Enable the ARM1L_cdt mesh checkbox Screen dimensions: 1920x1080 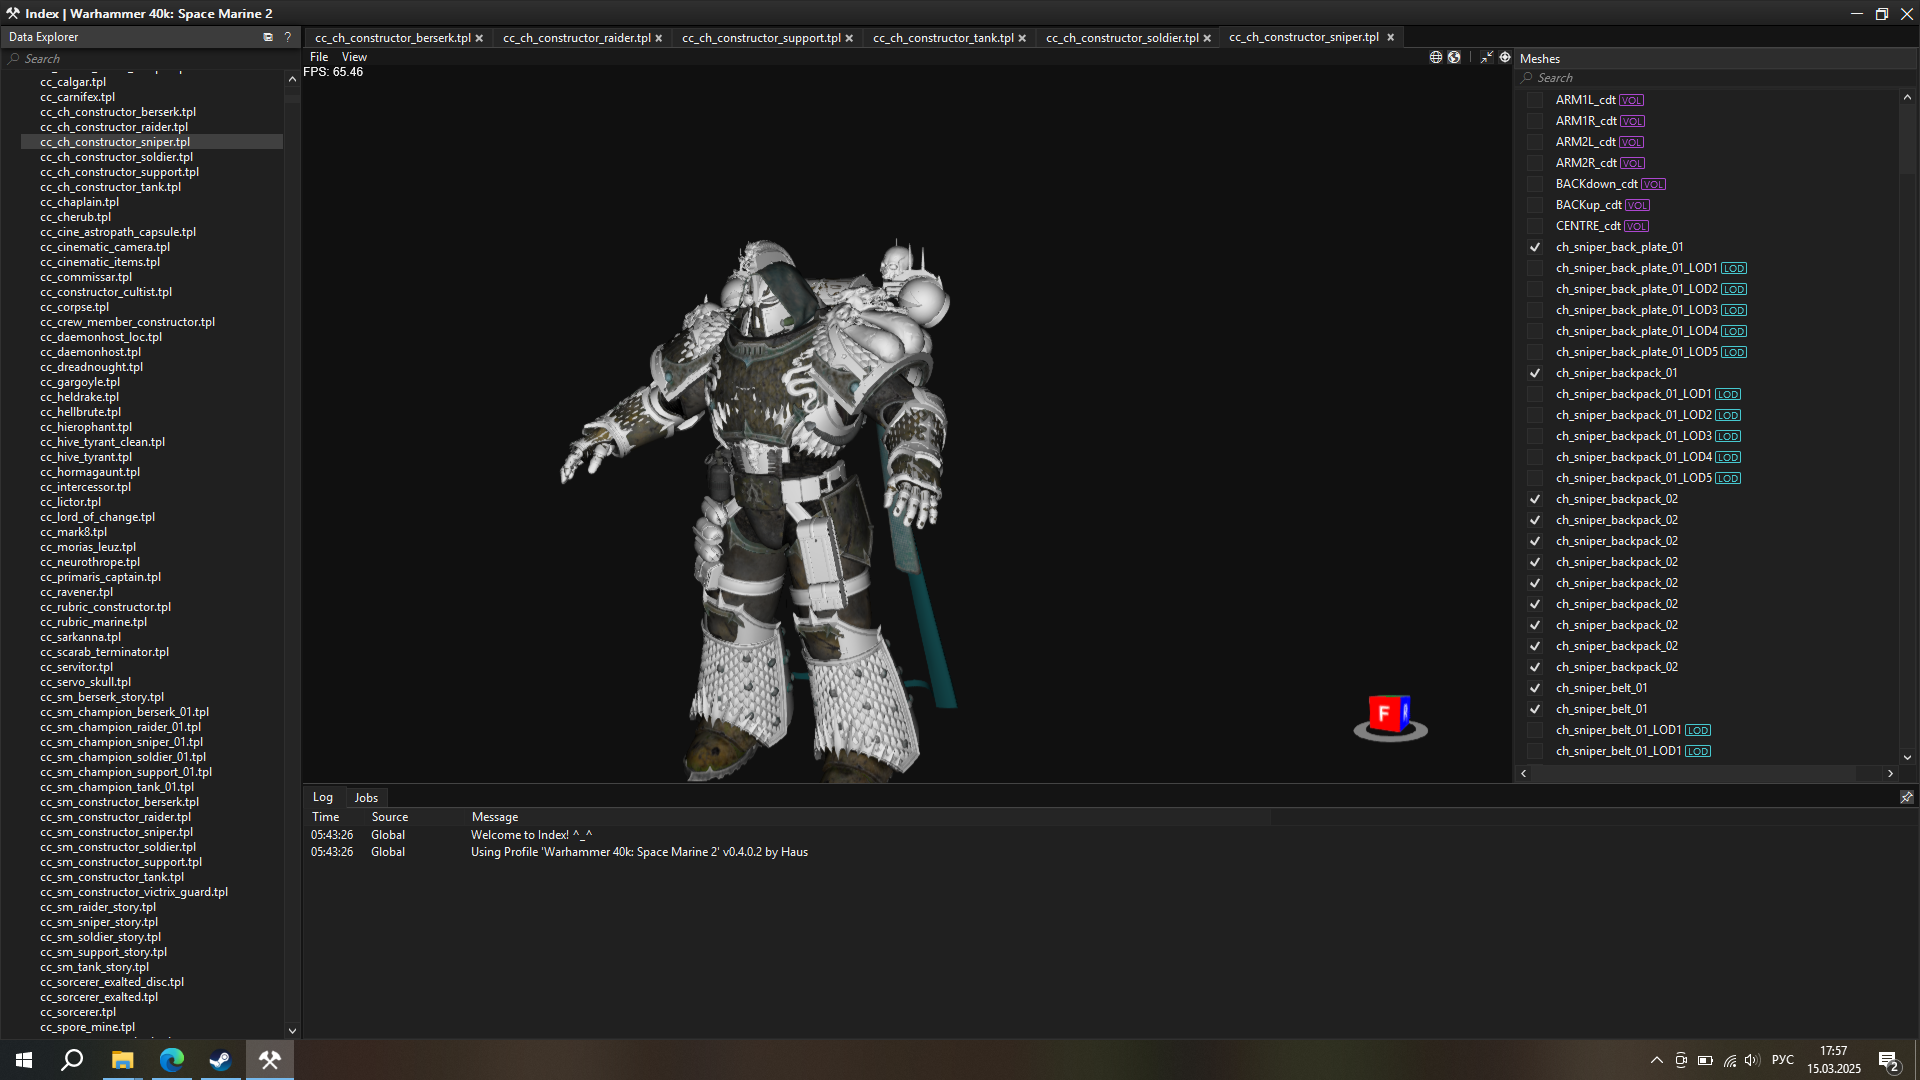[x=1535, y=100]
